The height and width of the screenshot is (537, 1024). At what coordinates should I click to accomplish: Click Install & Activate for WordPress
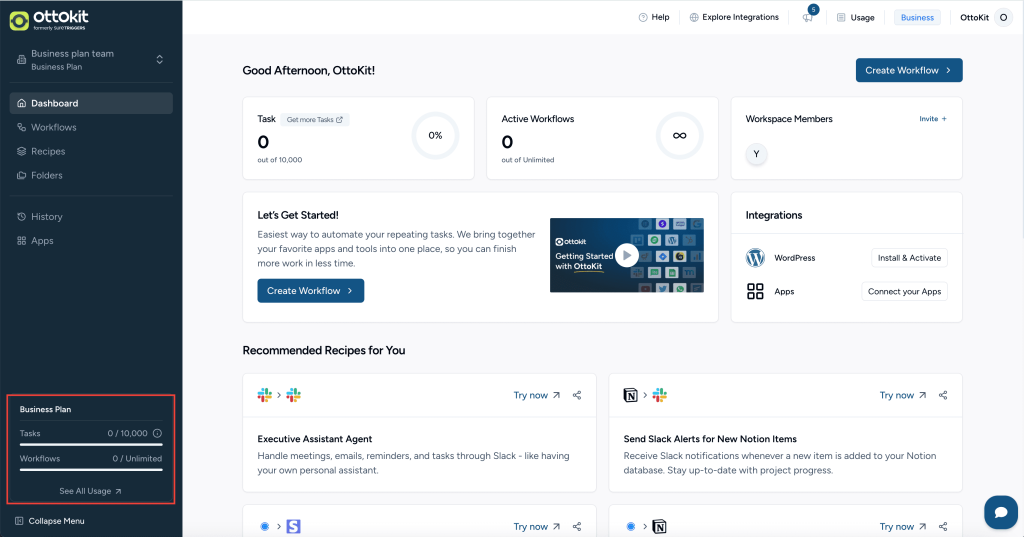click(x=909, y=258)
